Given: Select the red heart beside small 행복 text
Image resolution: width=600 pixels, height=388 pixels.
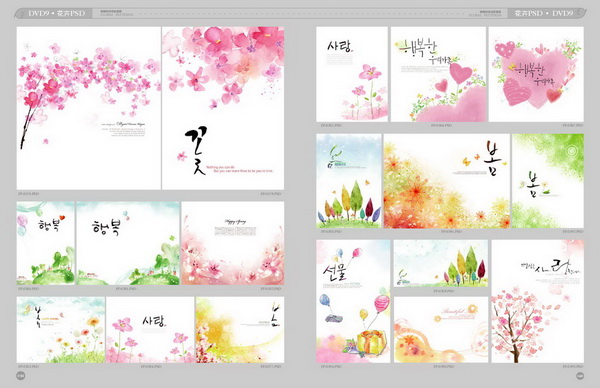Looking at the screenshot, I should [62, 218].
